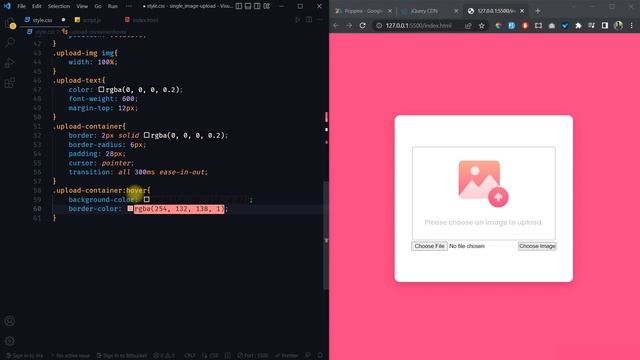Screen dimensions: 640x360
Task: Open the Explorer view in VS Code activity bar
Action: point(10,23)
